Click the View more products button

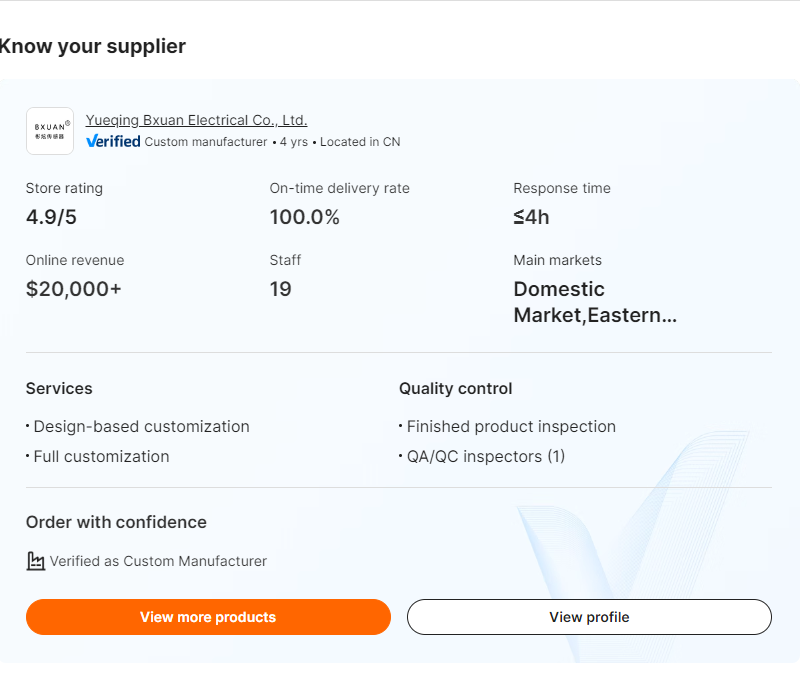[208, 617]
